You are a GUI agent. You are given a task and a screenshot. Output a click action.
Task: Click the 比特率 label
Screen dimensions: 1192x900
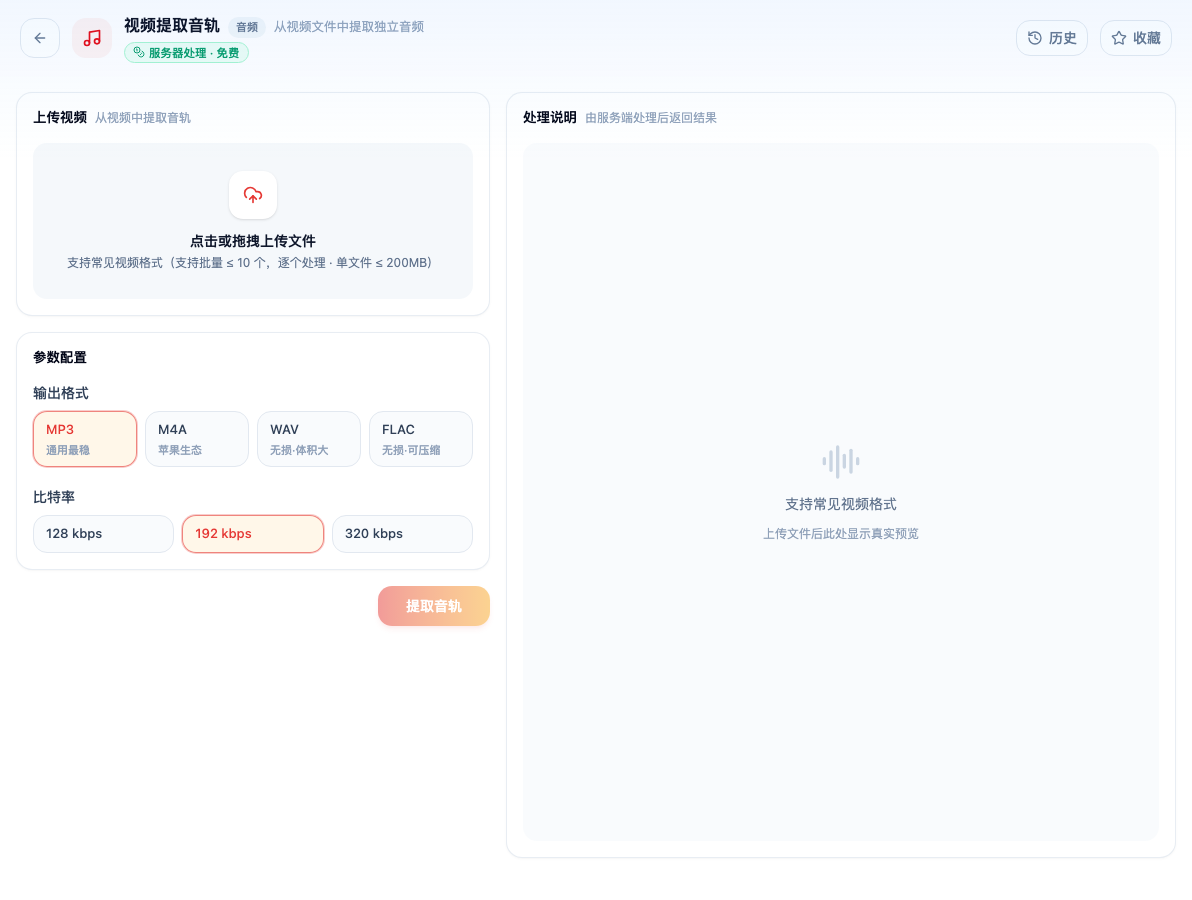click(54, 497)
